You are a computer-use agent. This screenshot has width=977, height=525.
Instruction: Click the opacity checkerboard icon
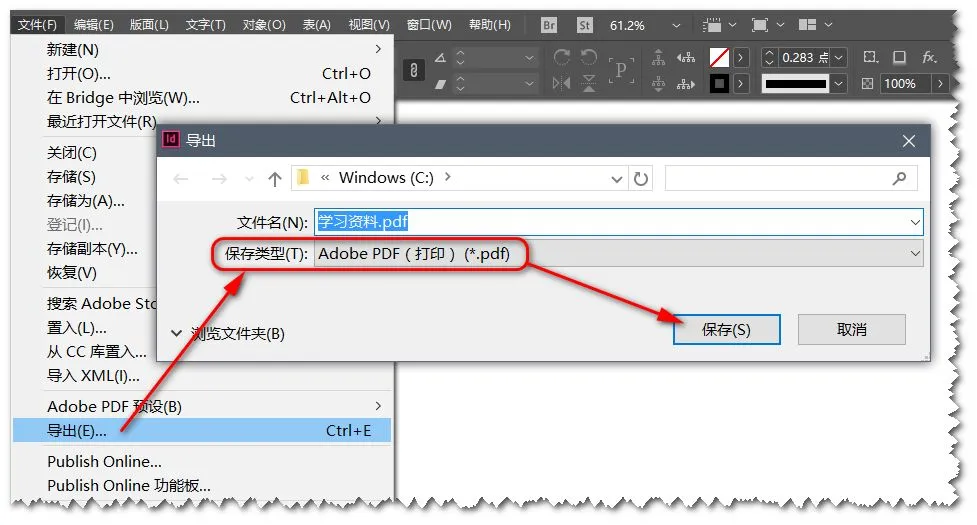(x=867, y=83)
